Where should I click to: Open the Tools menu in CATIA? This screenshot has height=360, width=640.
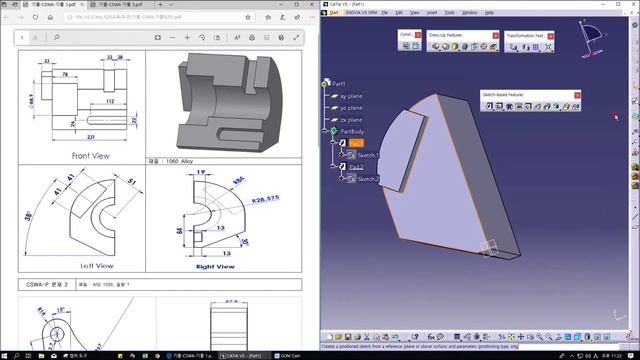click(x=449, y=13)
